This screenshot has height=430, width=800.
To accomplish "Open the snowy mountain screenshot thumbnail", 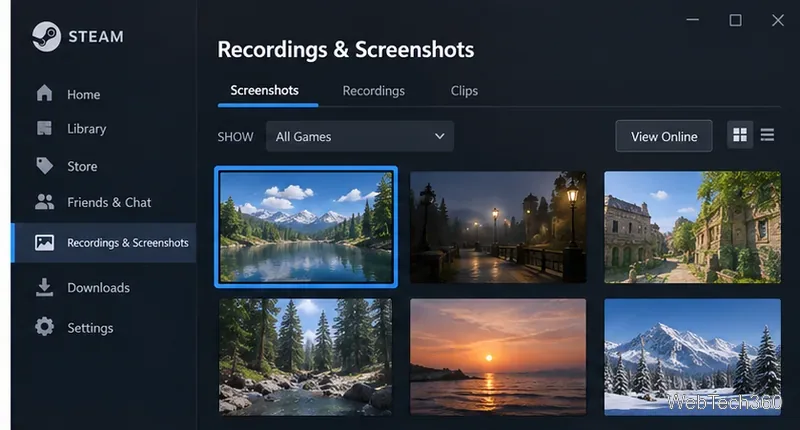I will click(x=692, y=357).
